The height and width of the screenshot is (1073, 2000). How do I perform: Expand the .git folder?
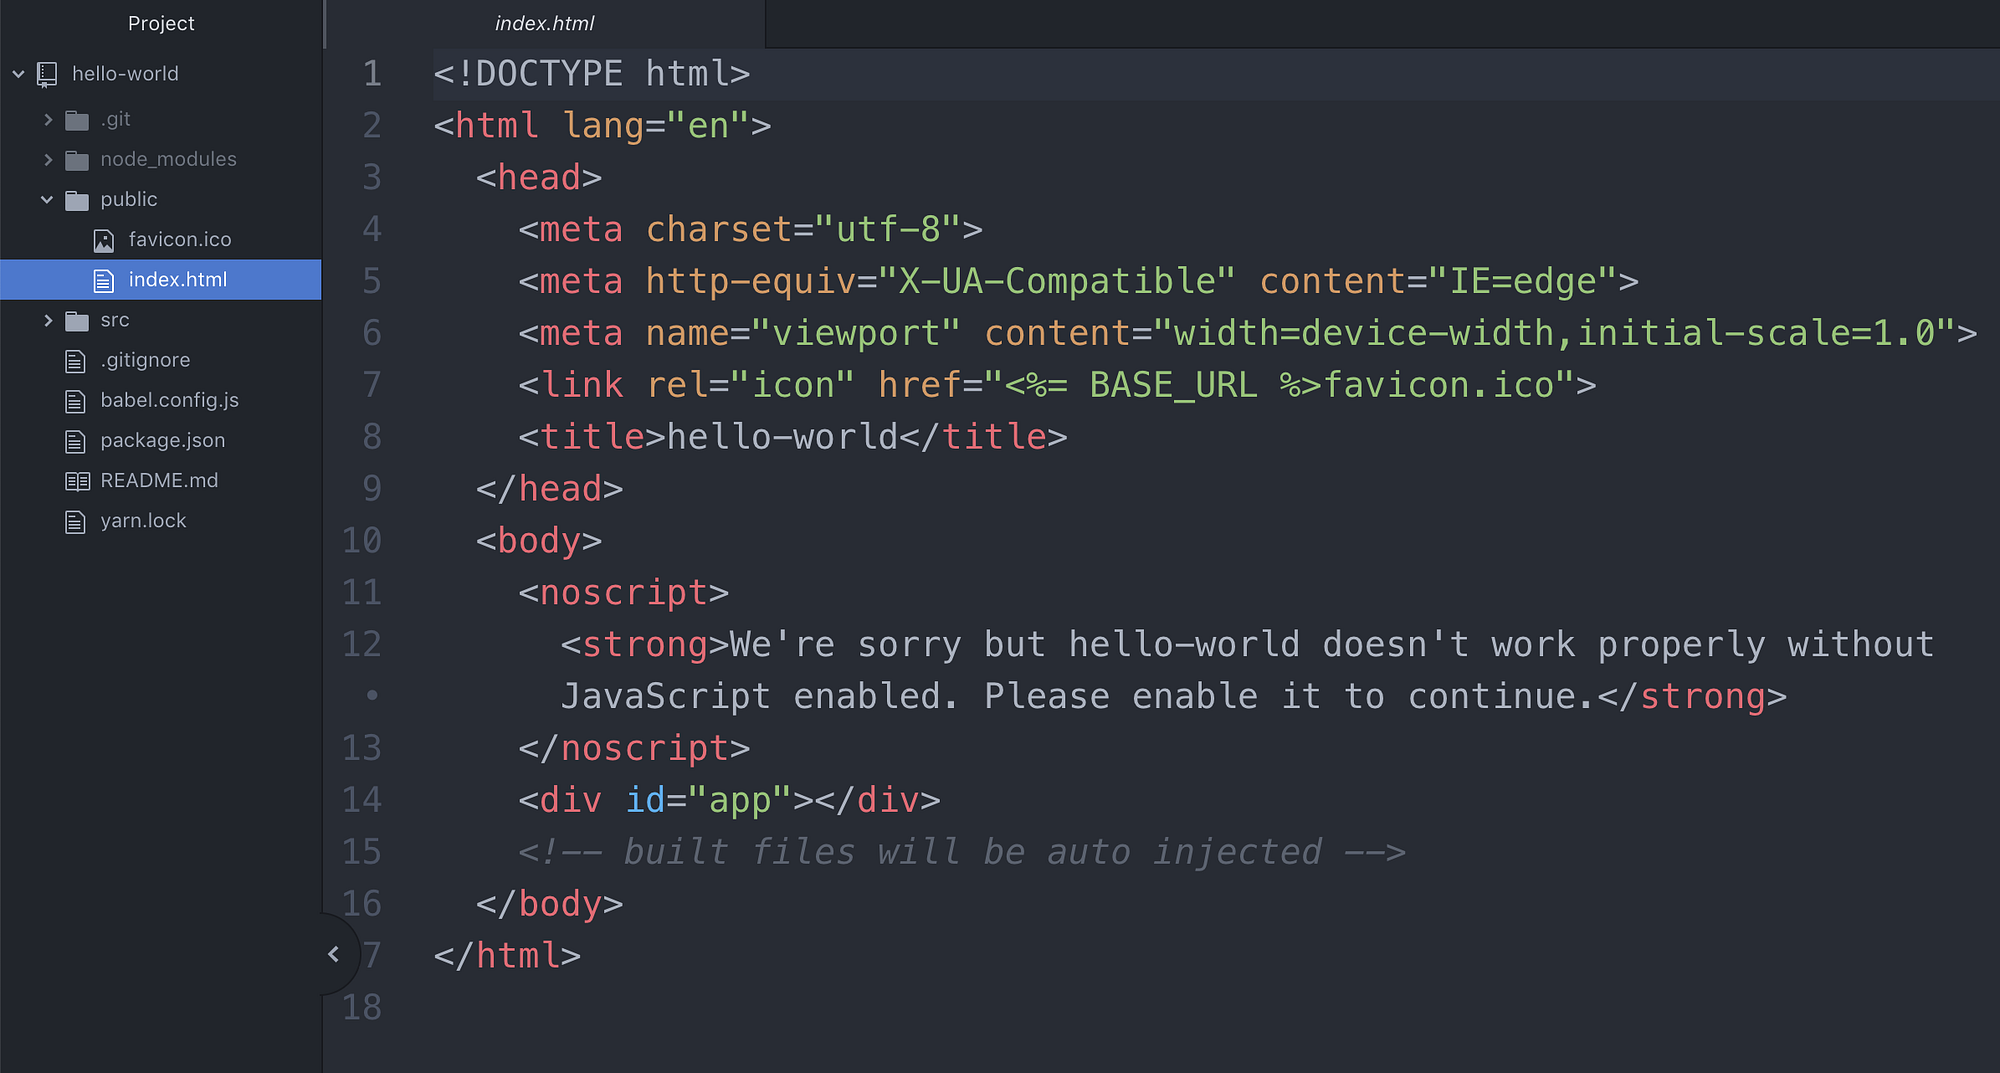tap(48, 119)
